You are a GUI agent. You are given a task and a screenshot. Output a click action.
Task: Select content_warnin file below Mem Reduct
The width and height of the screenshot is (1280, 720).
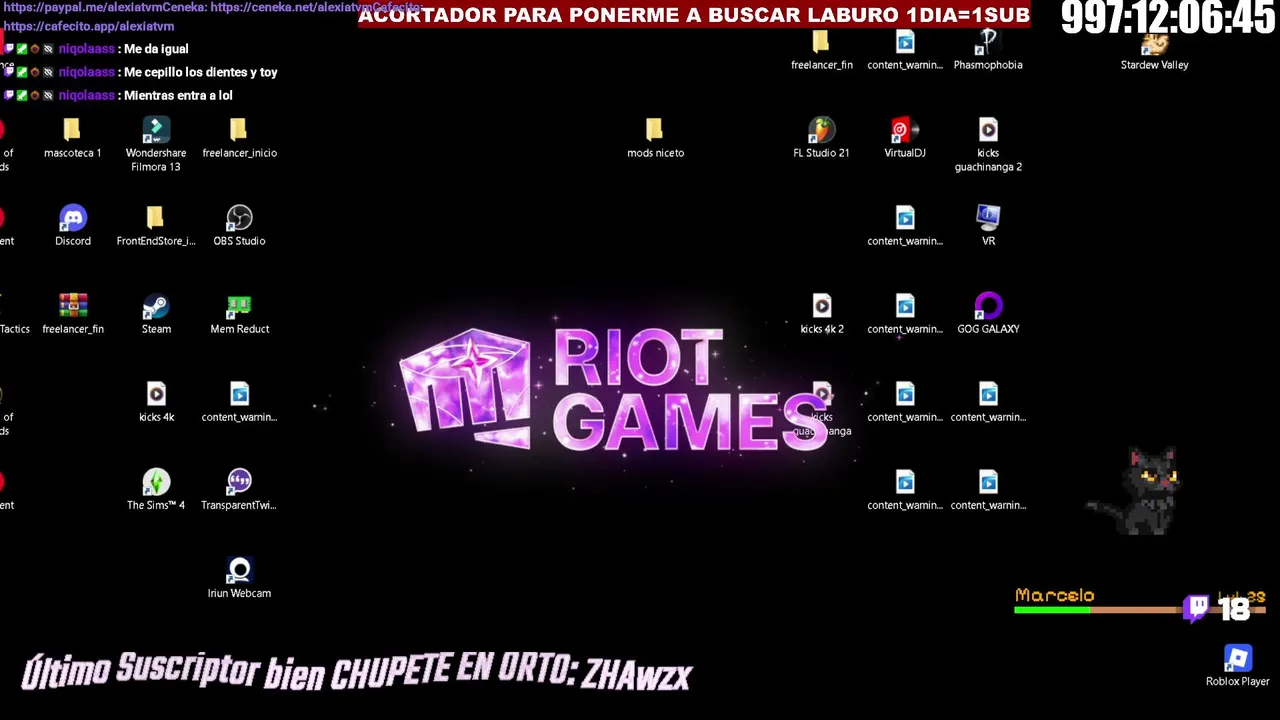click(x=239, y=403)
